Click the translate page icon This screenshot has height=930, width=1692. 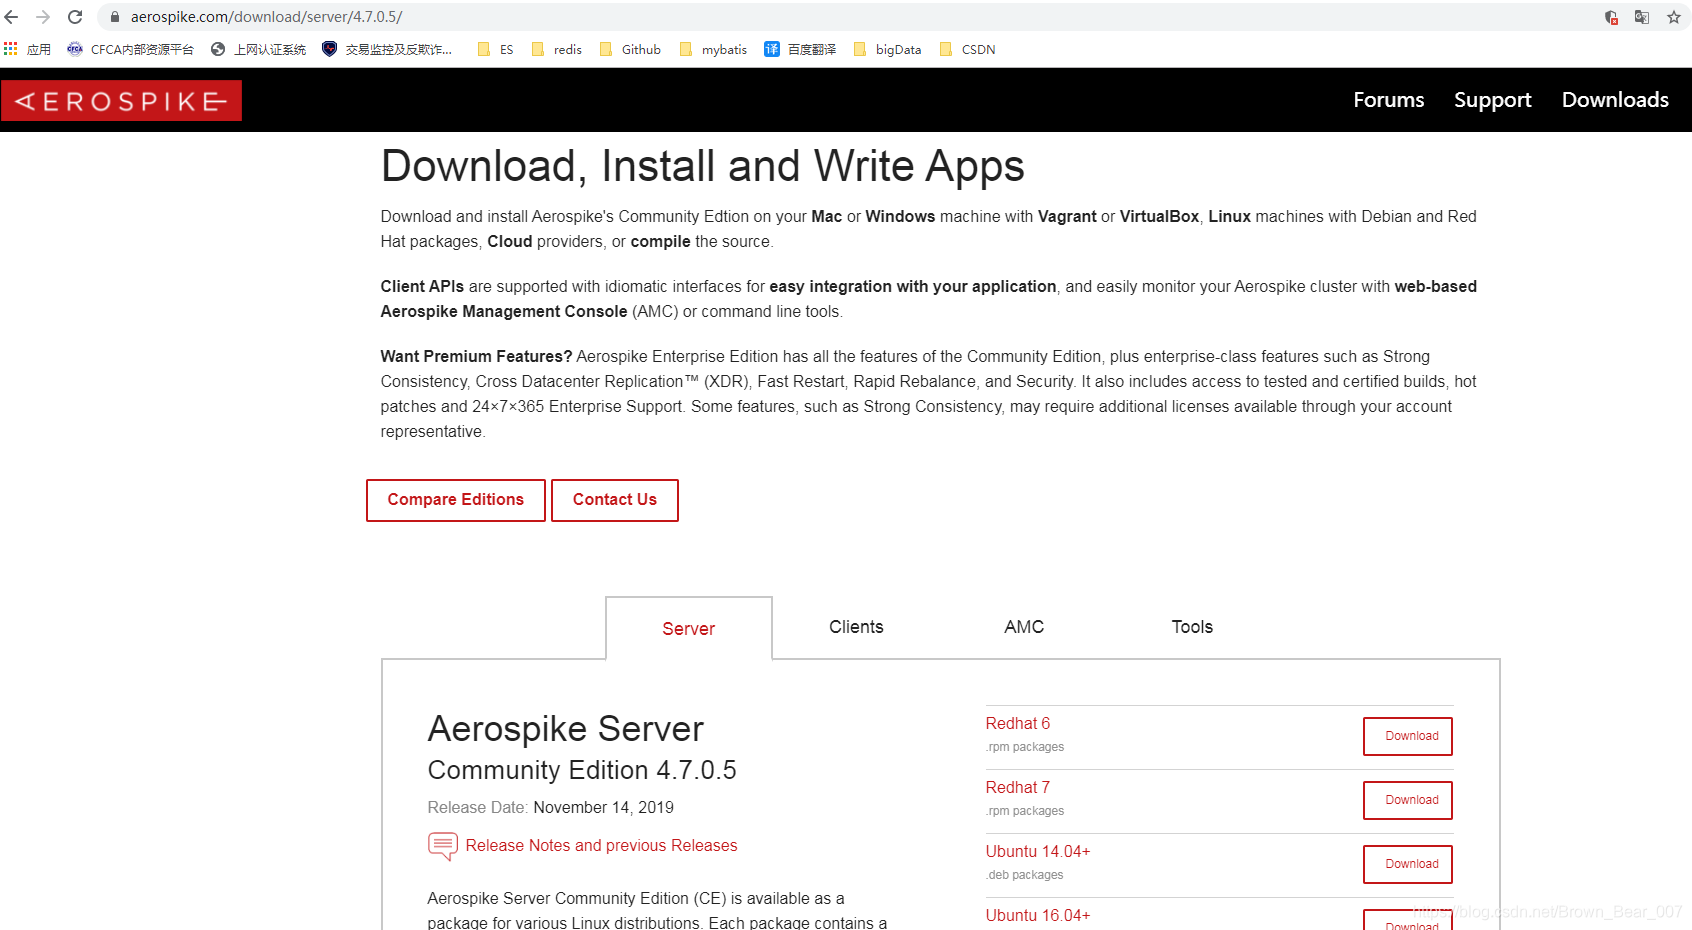1642,17
